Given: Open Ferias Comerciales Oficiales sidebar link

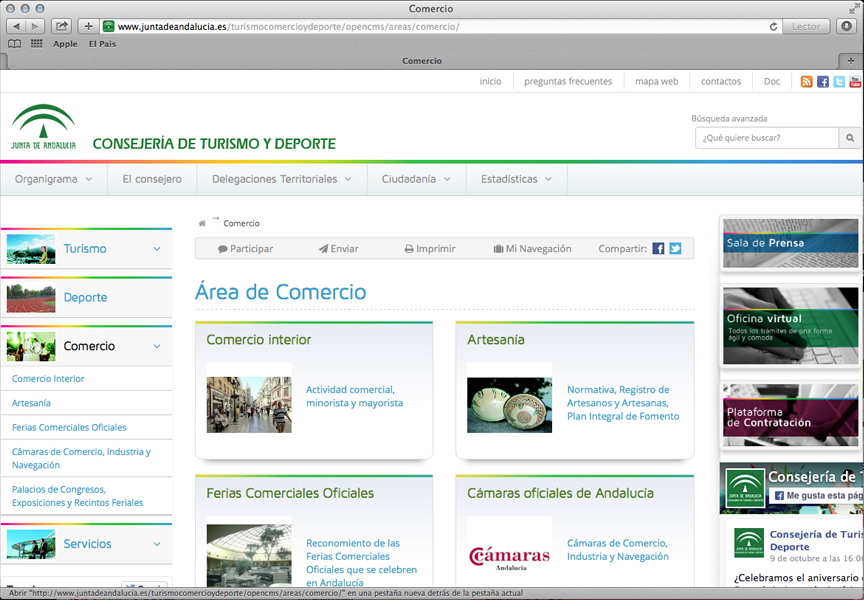Looking at the screenshot, I should [x=69, y=427].
